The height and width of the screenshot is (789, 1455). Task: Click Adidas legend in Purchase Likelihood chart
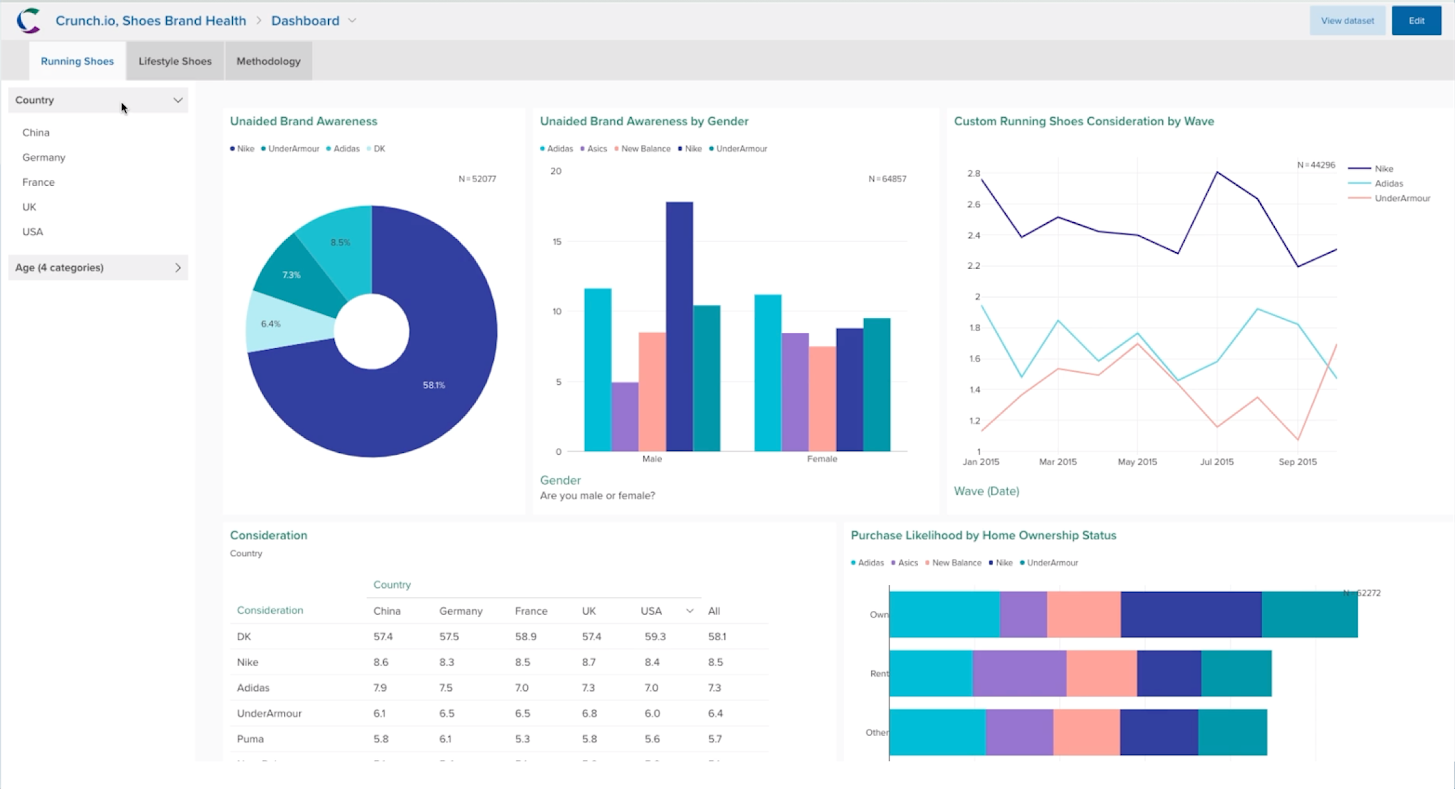pos(867,563)
